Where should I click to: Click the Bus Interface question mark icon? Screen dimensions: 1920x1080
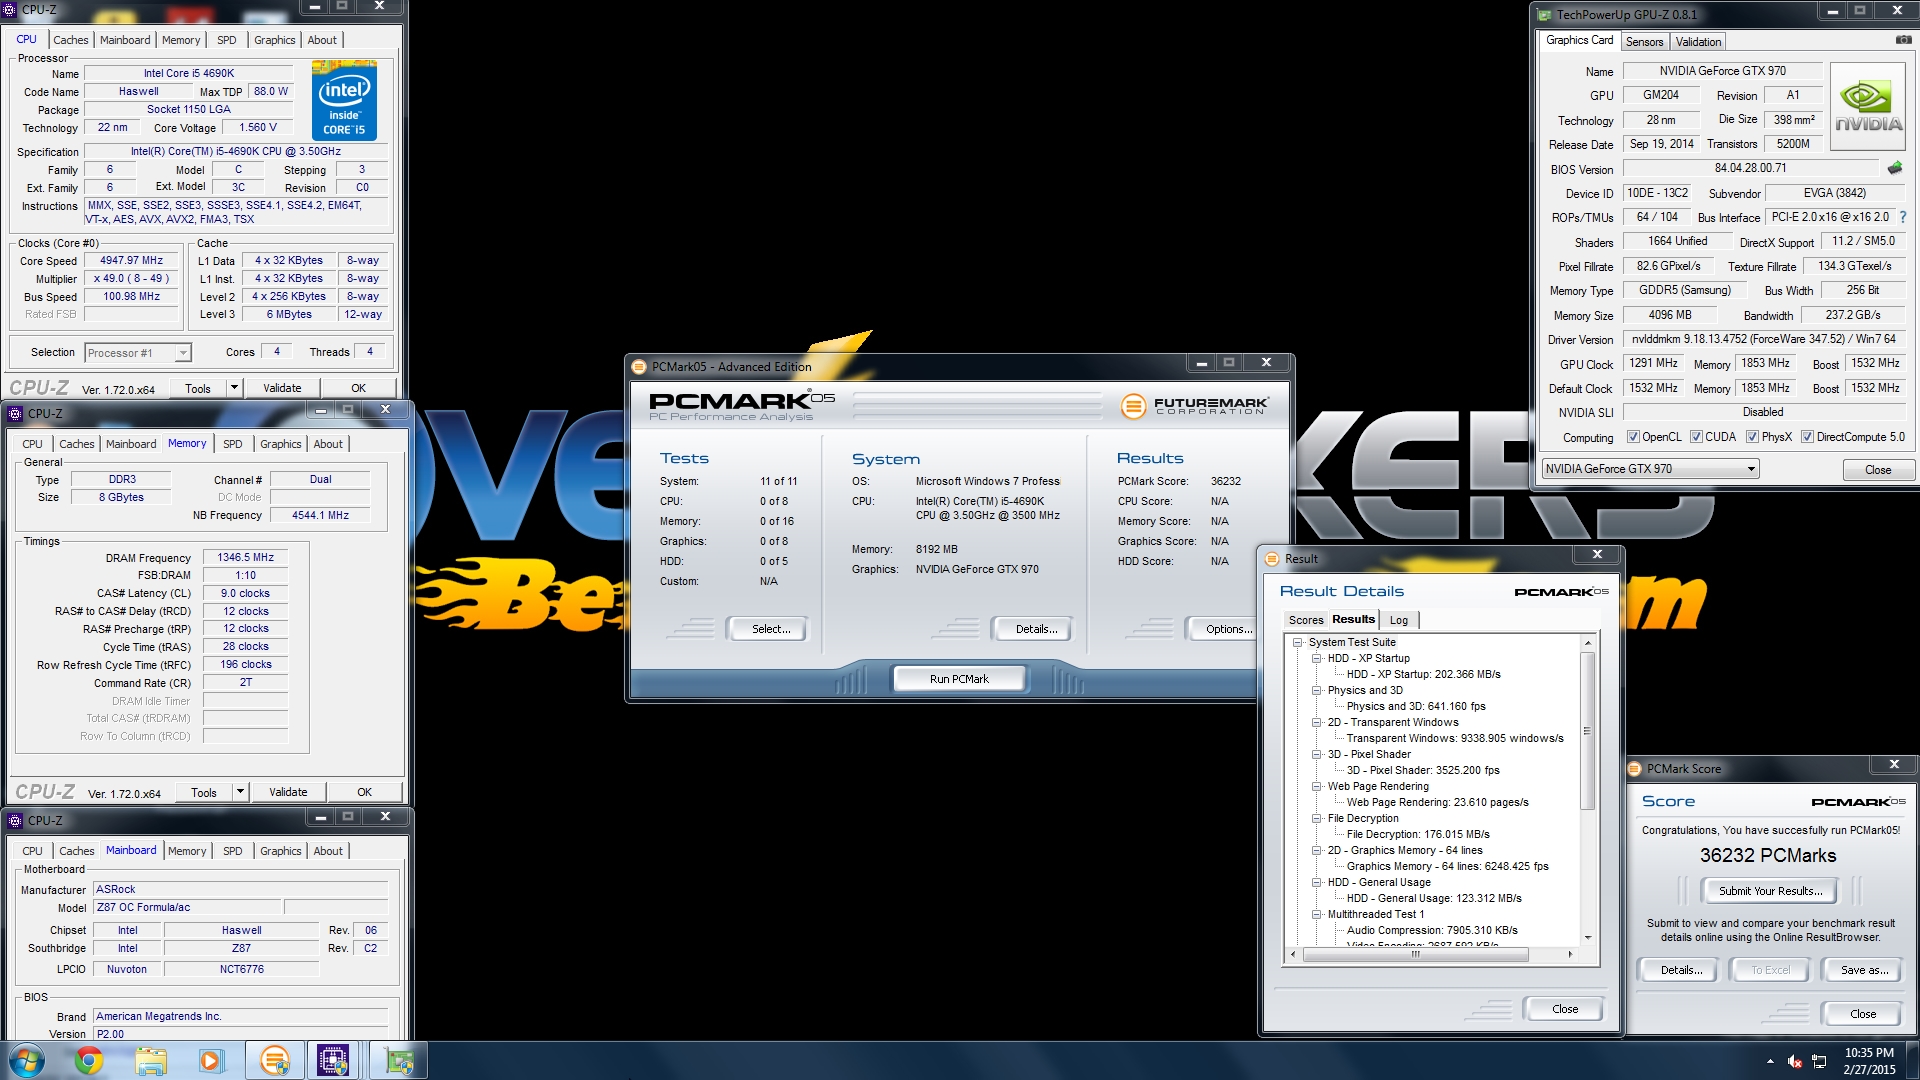1902,217
